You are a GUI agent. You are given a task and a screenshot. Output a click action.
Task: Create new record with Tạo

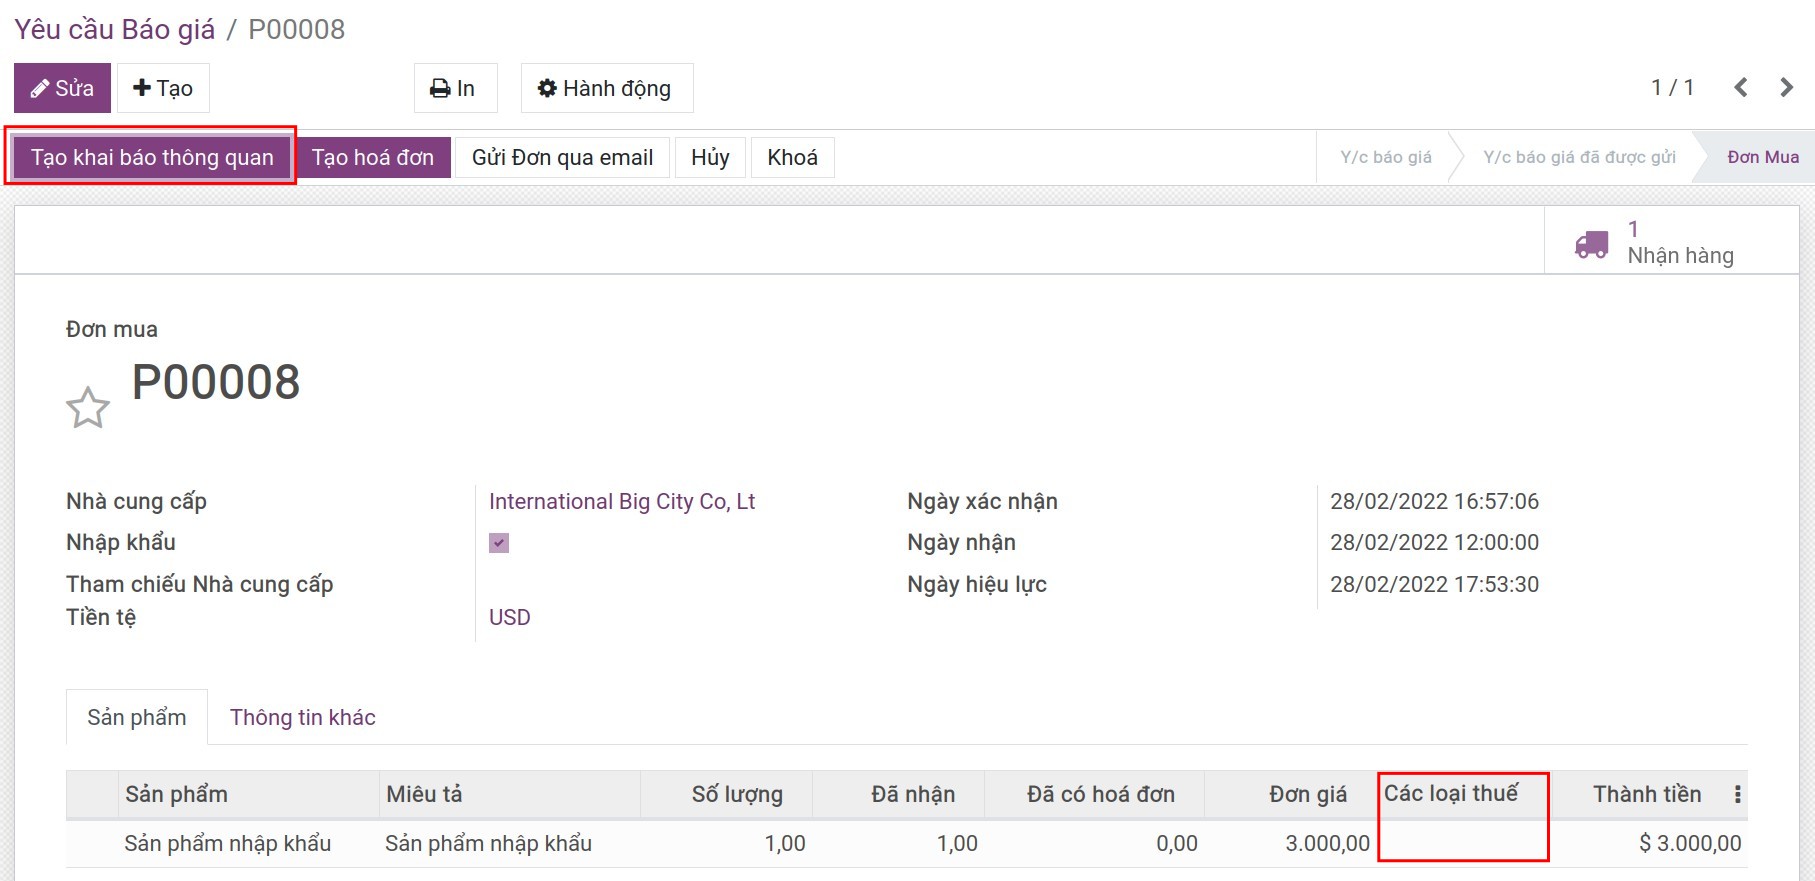(x=163, y=88)
